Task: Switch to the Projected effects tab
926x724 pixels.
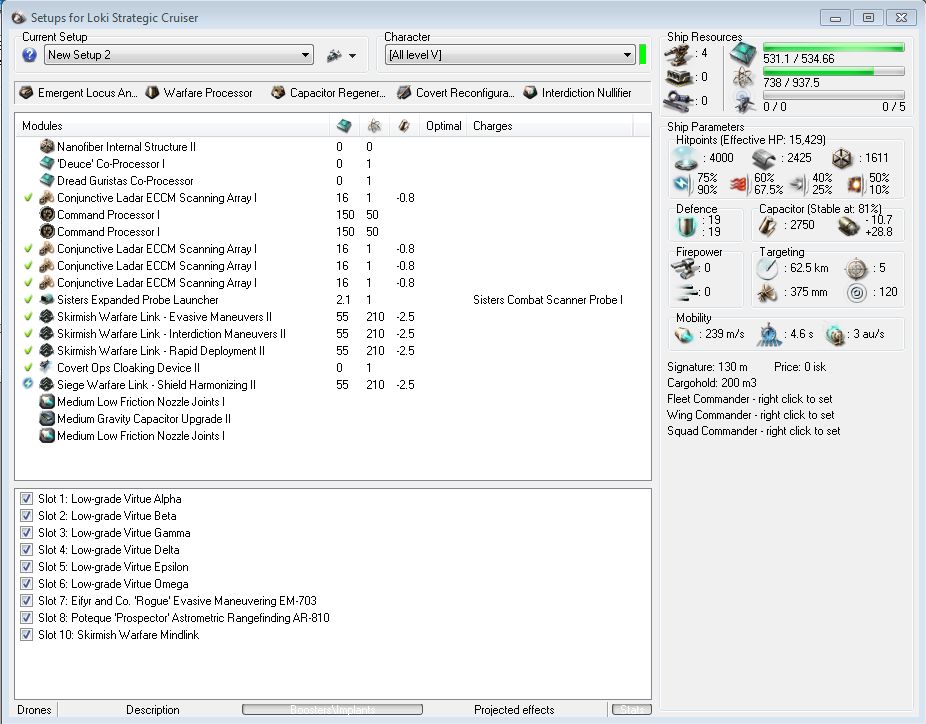Action: 514,710
